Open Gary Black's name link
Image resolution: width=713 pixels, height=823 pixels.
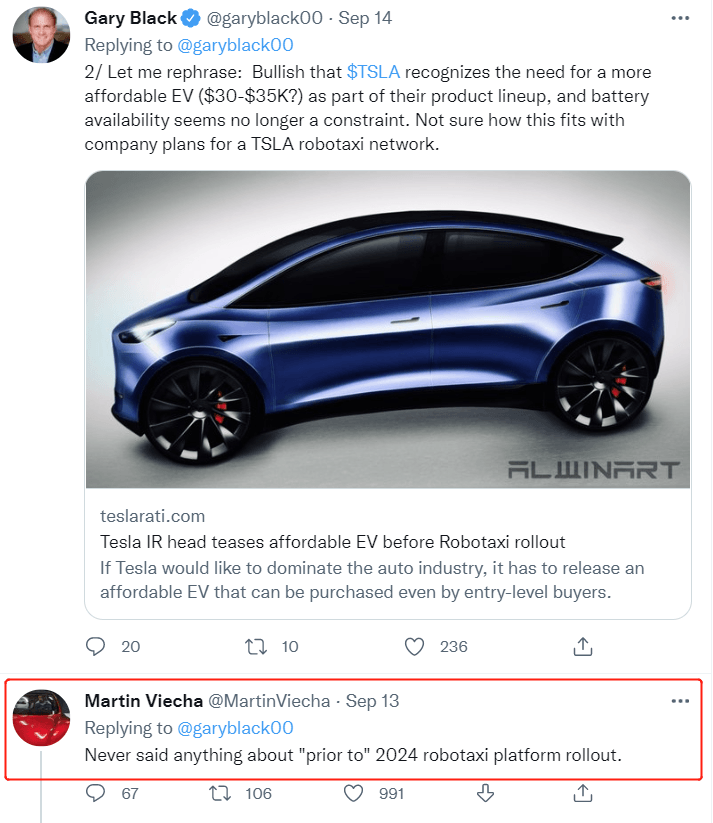tap(131, 18)
